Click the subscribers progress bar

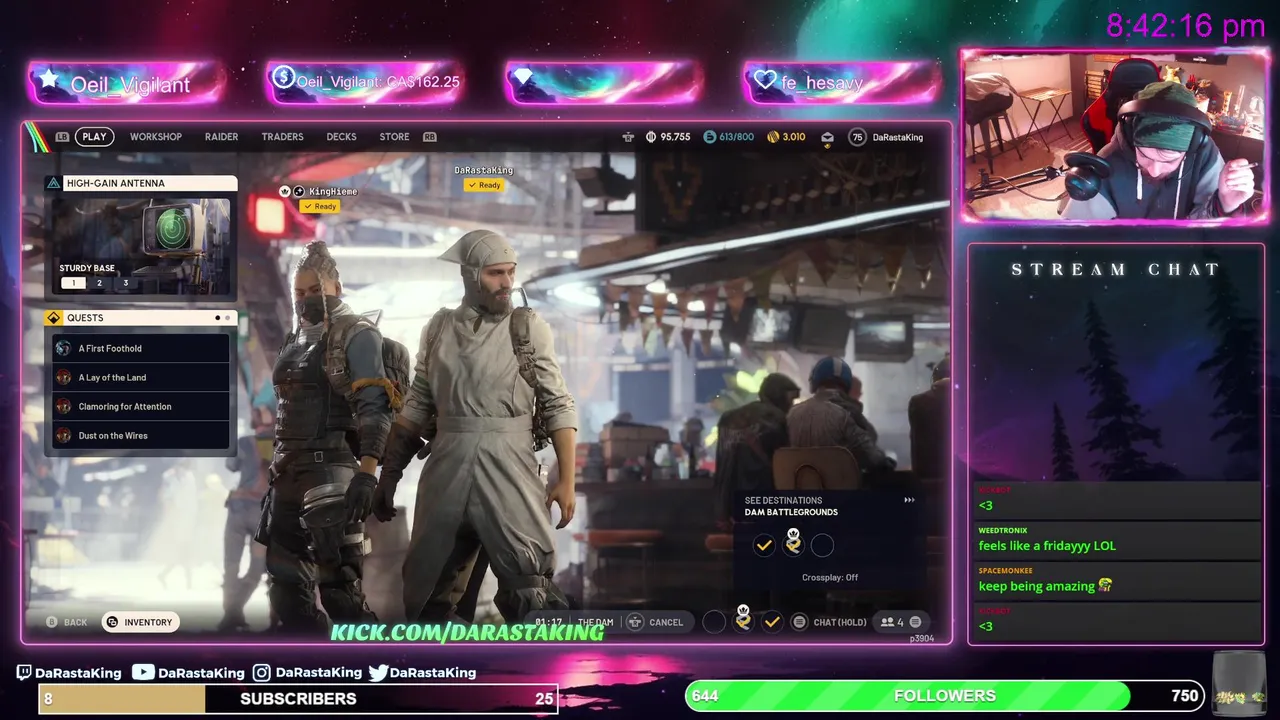298,698
